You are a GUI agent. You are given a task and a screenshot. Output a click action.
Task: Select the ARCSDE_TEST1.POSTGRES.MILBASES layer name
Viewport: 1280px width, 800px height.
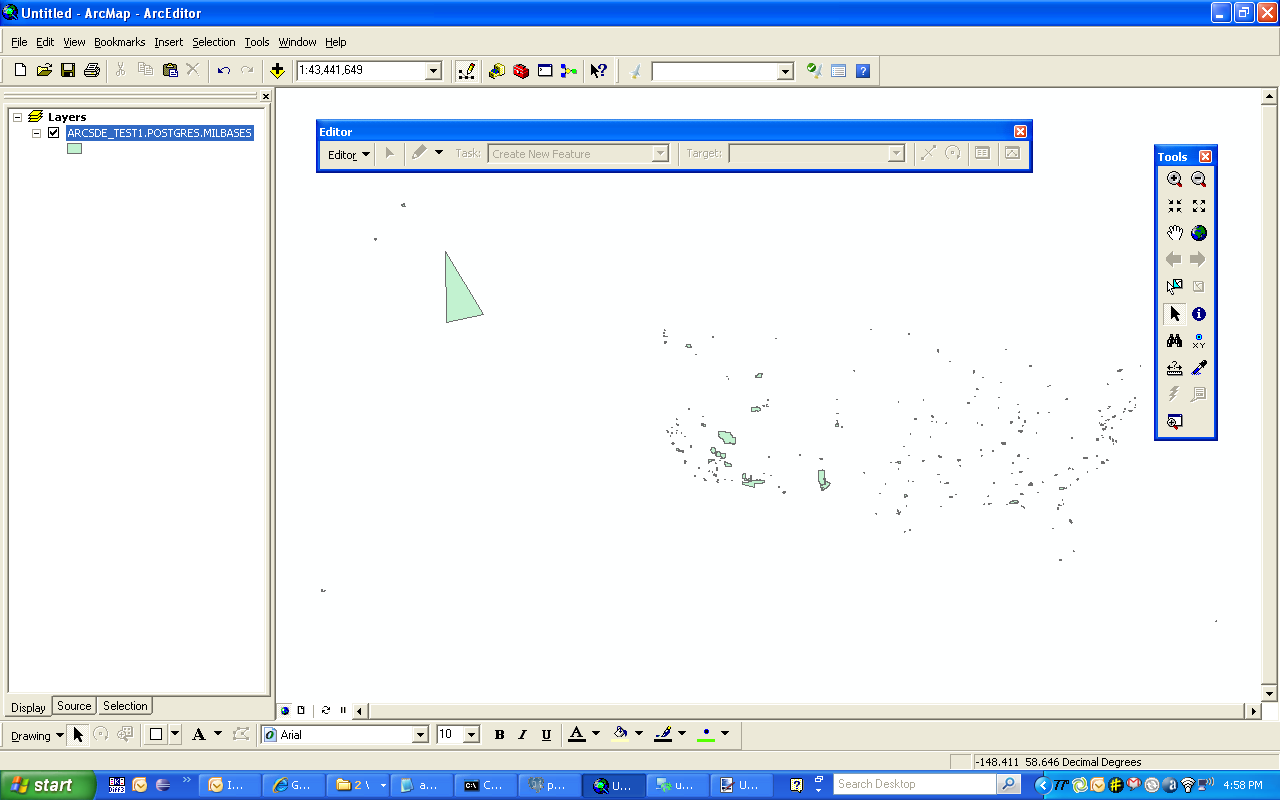159,132
